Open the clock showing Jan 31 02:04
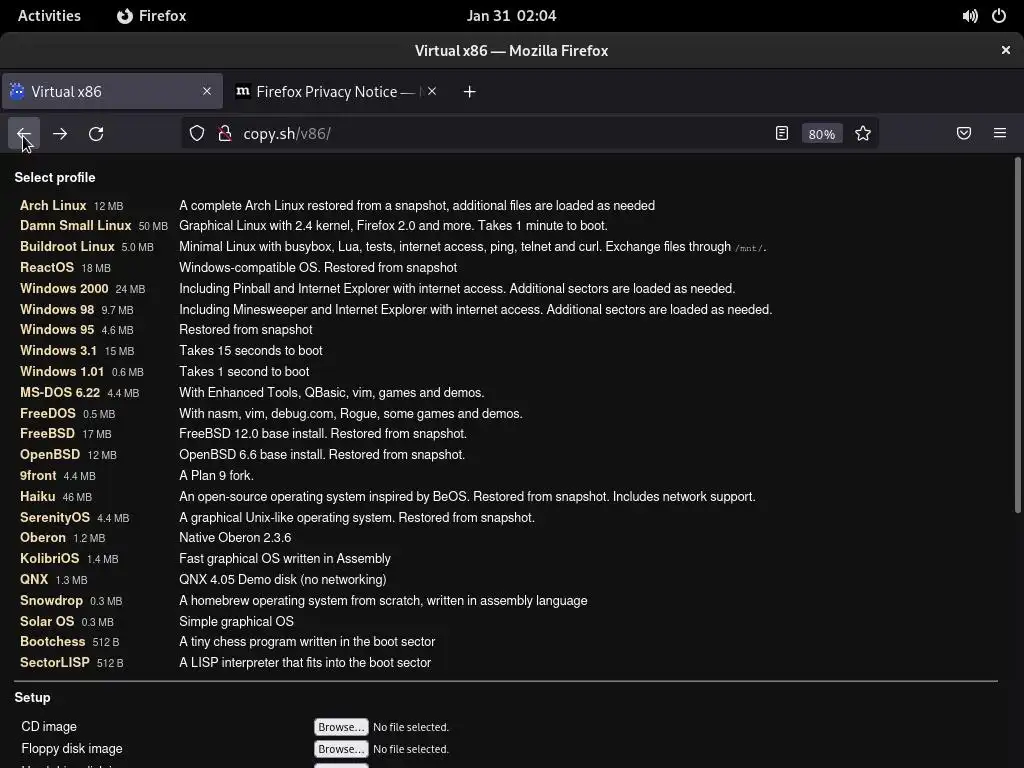 [511, 16]
